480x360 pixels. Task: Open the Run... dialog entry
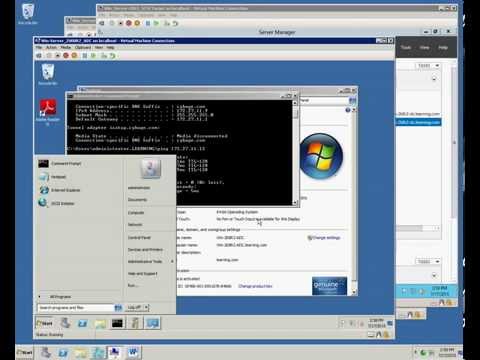(x=132, y=285)
